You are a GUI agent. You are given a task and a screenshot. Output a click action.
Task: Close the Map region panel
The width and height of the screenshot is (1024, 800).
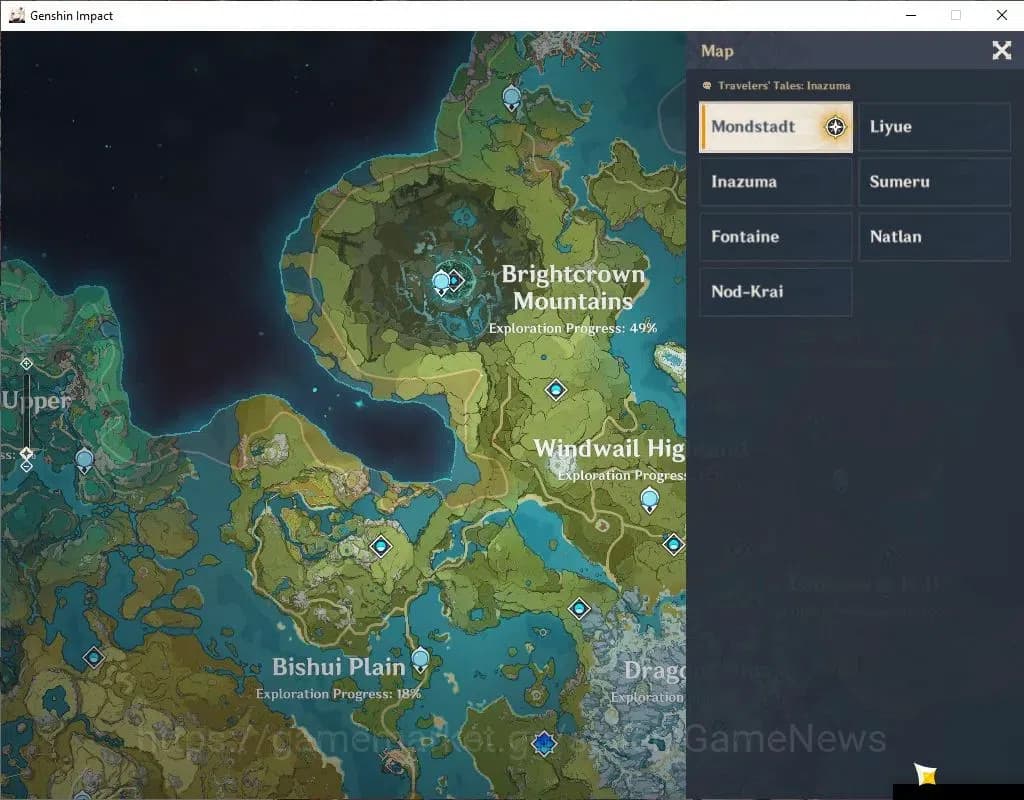[x=1001, y=50]
